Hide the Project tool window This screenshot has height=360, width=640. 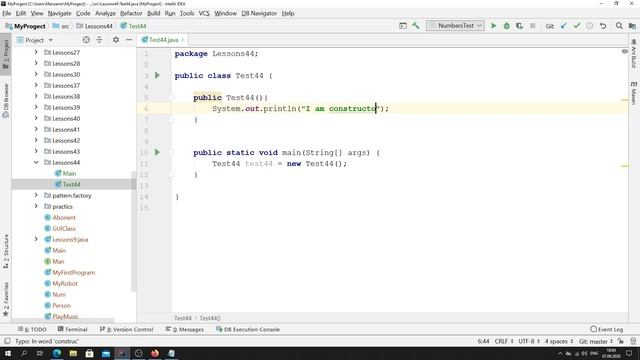tap(129, 40)
